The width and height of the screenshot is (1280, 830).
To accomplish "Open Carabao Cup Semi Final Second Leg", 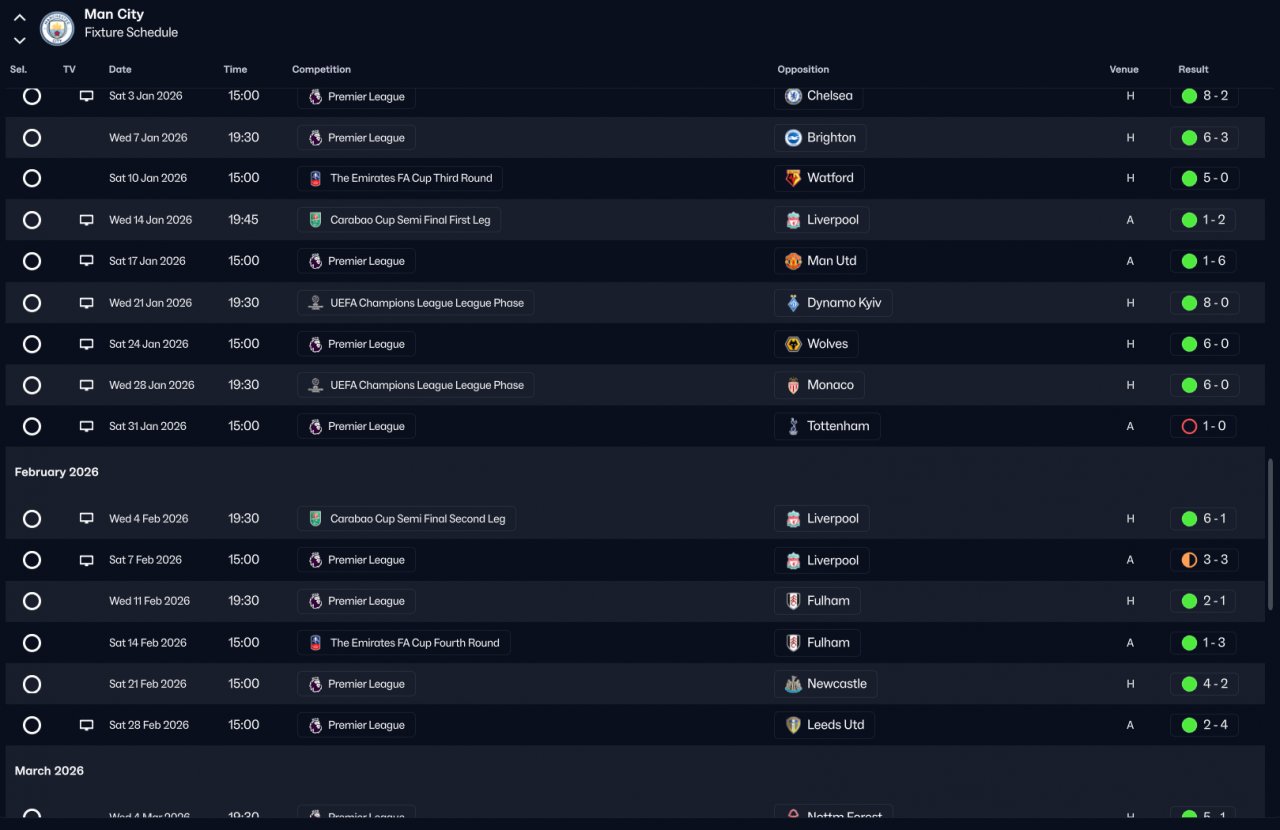I will pos(407,519).
